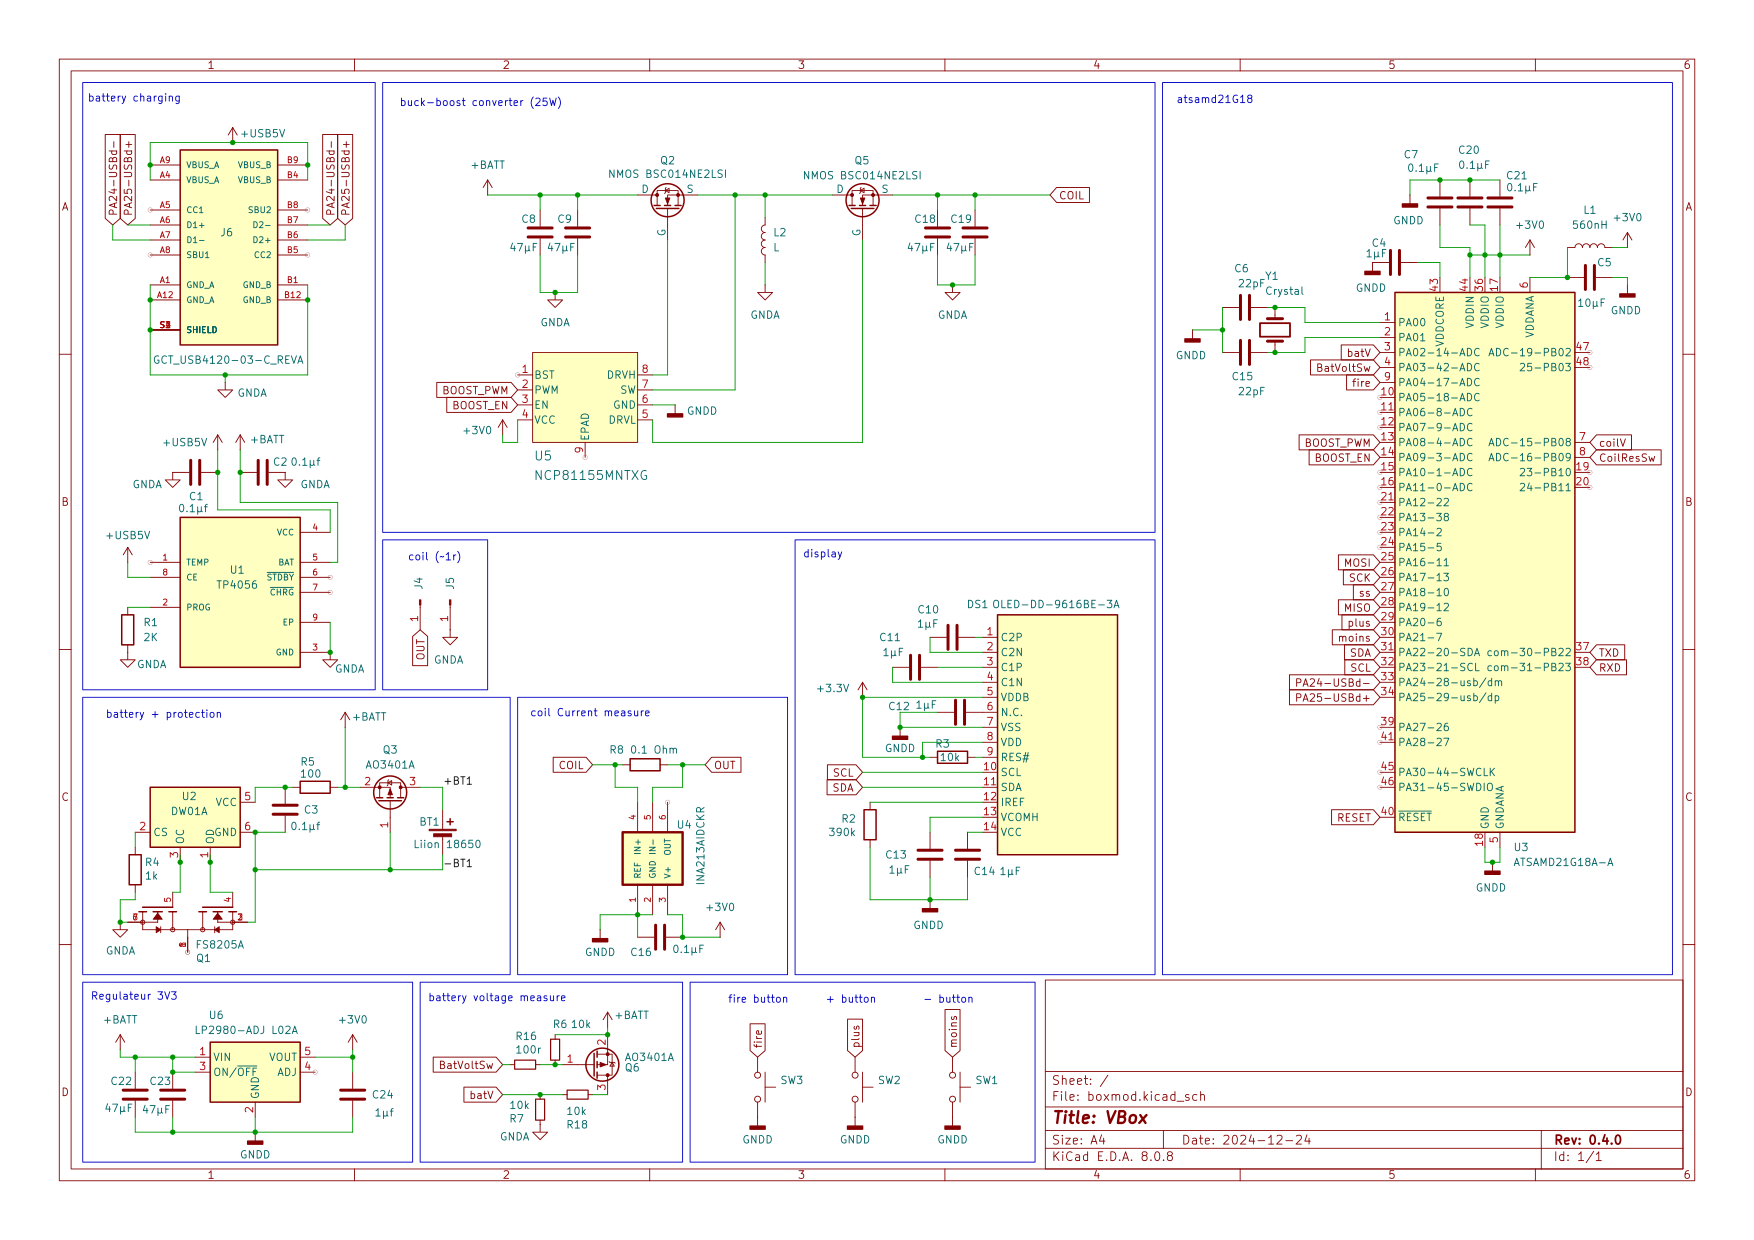1754x1240 pixels.
Task: Select the J6 USB connector symbol
Action: click(x=228, y=247)
